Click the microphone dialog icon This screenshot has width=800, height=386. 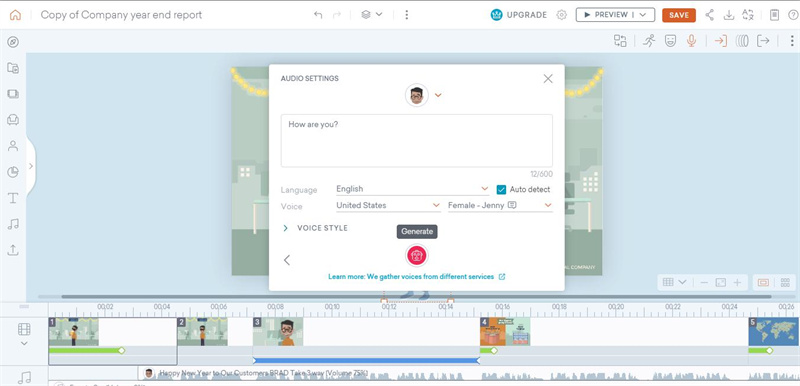(691, 41)
